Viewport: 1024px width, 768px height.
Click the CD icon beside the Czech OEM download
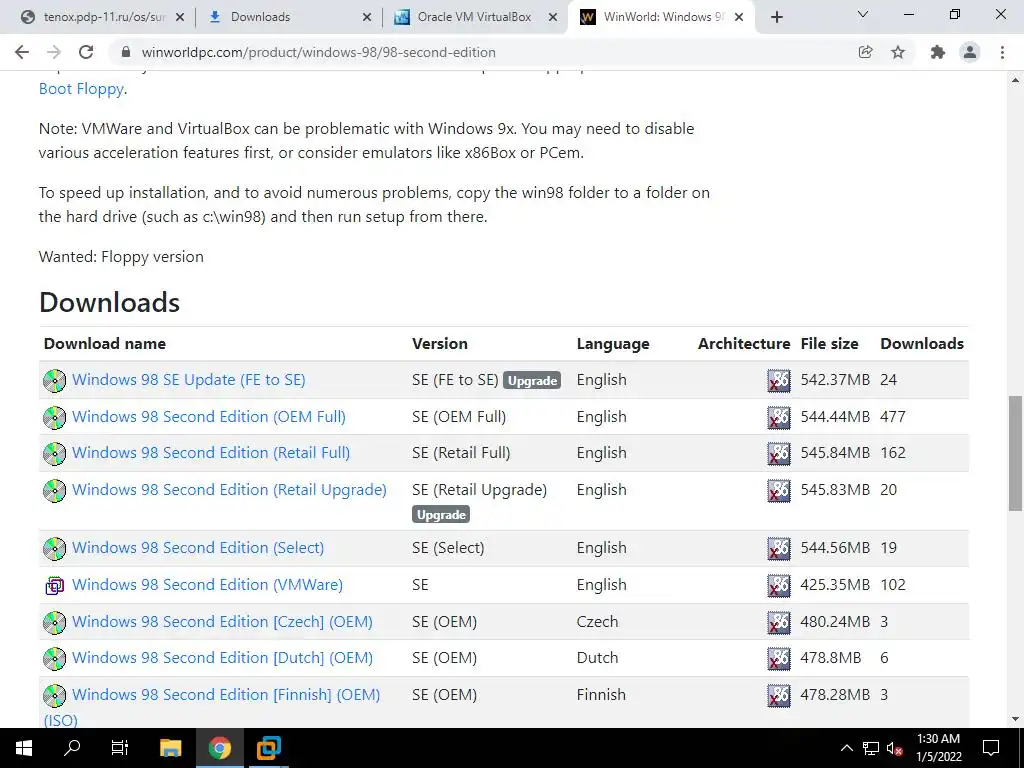click(54, 622)
